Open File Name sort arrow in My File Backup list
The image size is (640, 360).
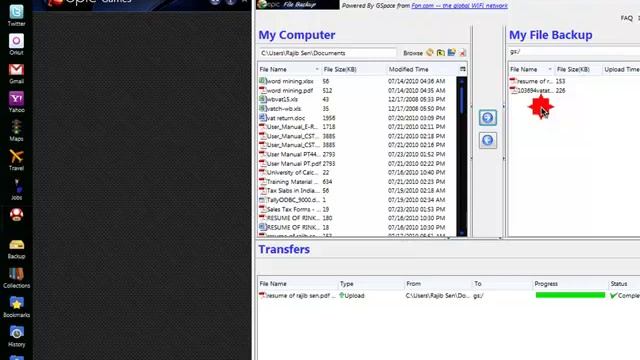click(x=550, y=69)
